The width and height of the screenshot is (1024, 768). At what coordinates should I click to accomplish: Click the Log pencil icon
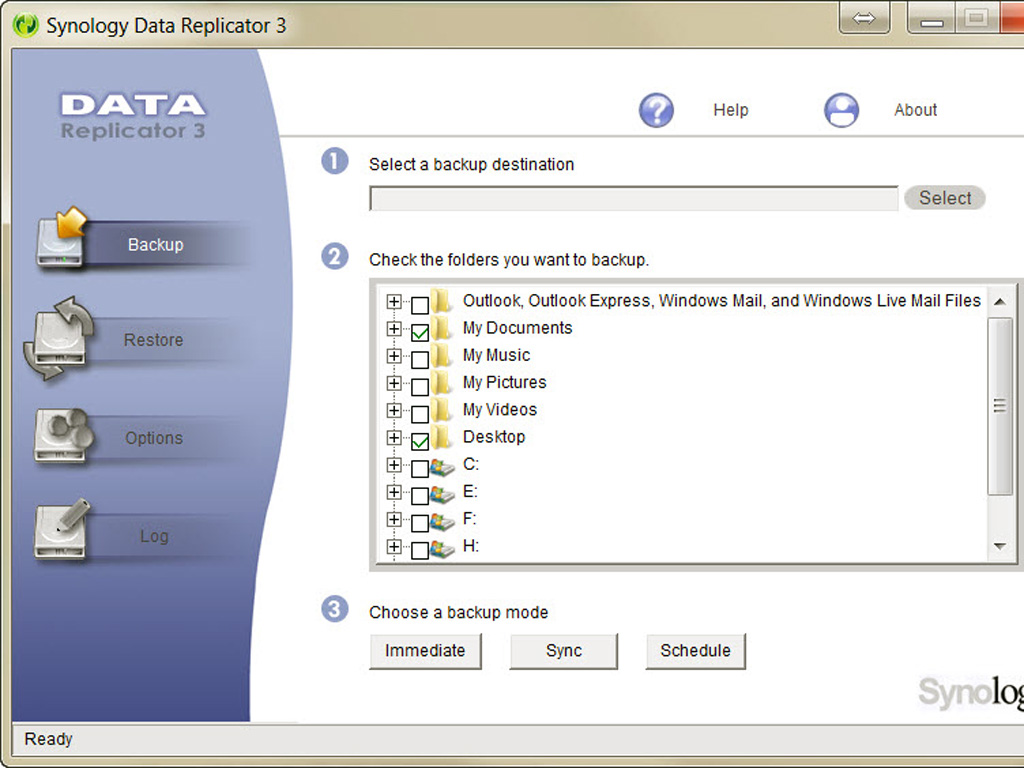pyautogui.click(x=62, y=530)
